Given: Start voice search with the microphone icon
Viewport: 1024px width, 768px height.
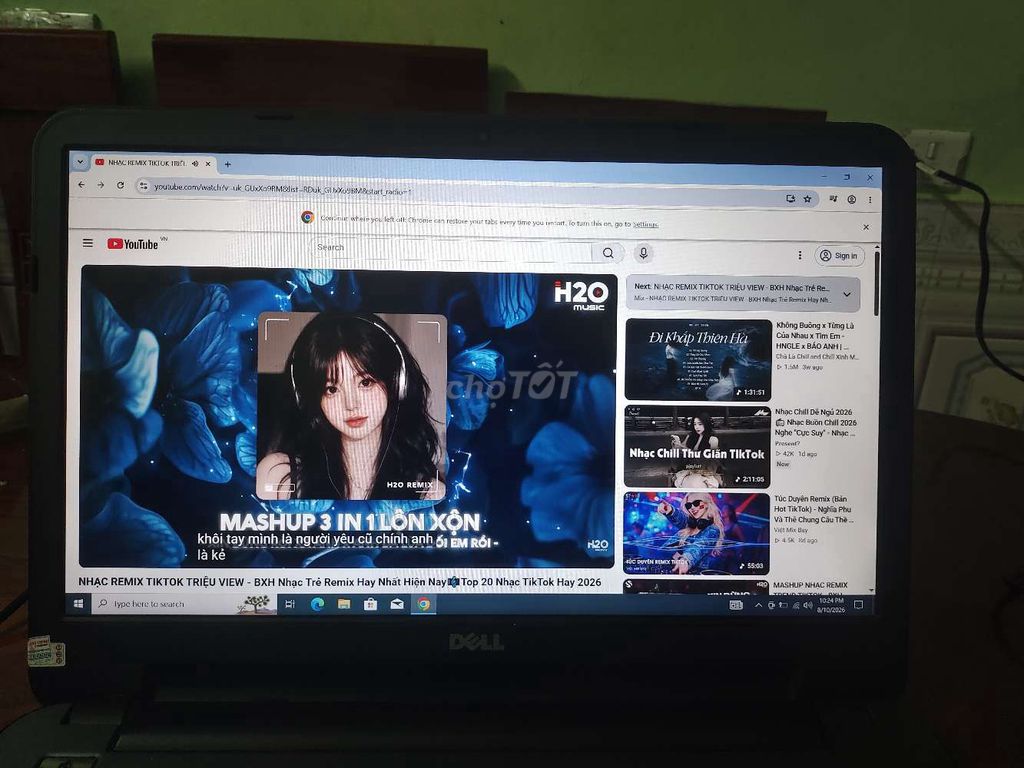Looking at the screenshot, I should 643,253.
